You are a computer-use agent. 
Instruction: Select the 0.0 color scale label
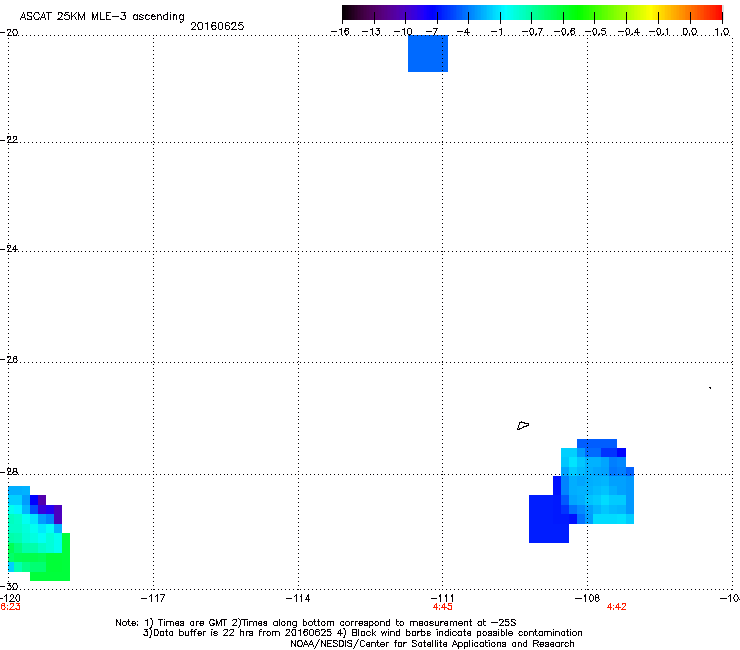coord(690,32)
